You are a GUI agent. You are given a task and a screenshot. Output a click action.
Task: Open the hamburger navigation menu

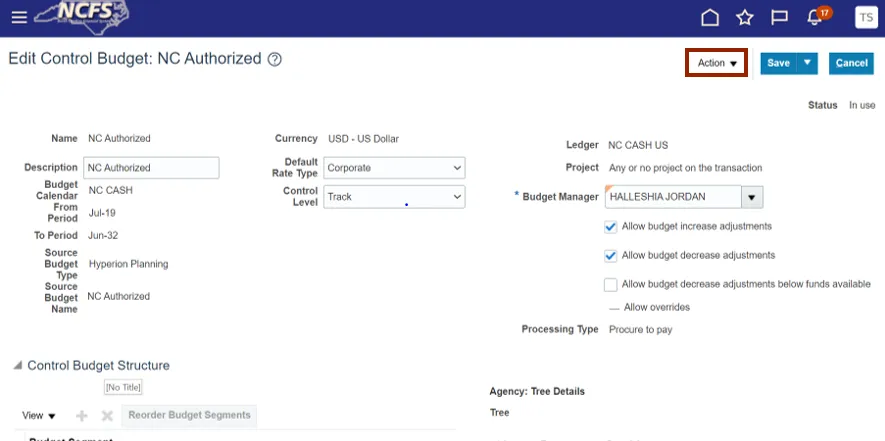click(19, 18)
